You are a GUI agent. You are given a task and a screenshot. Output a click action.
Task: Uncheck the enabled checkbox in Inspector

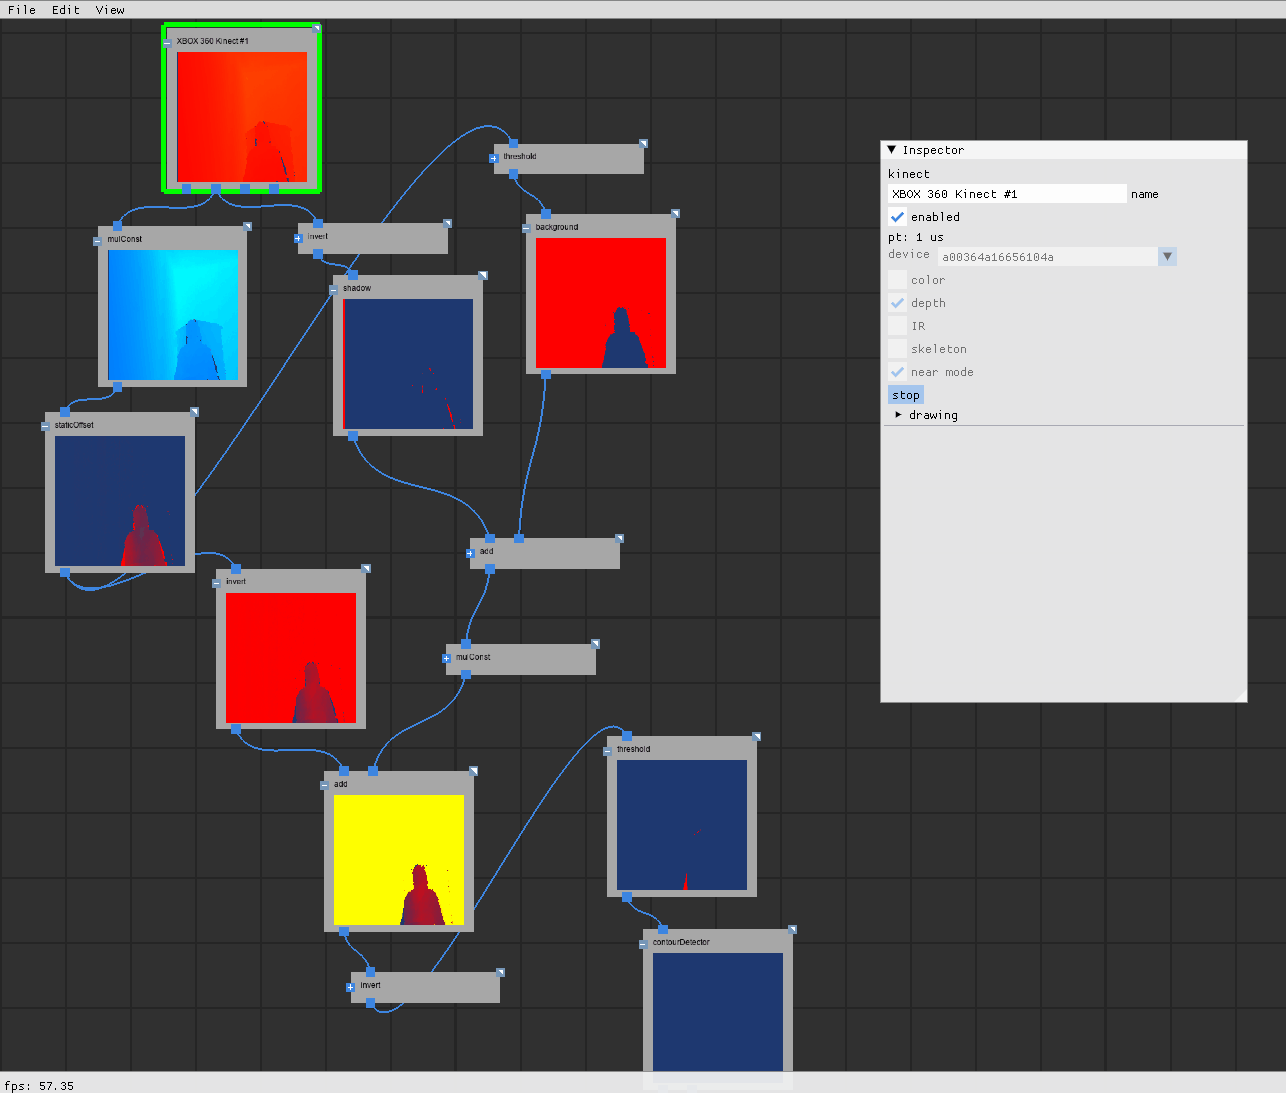897,217
